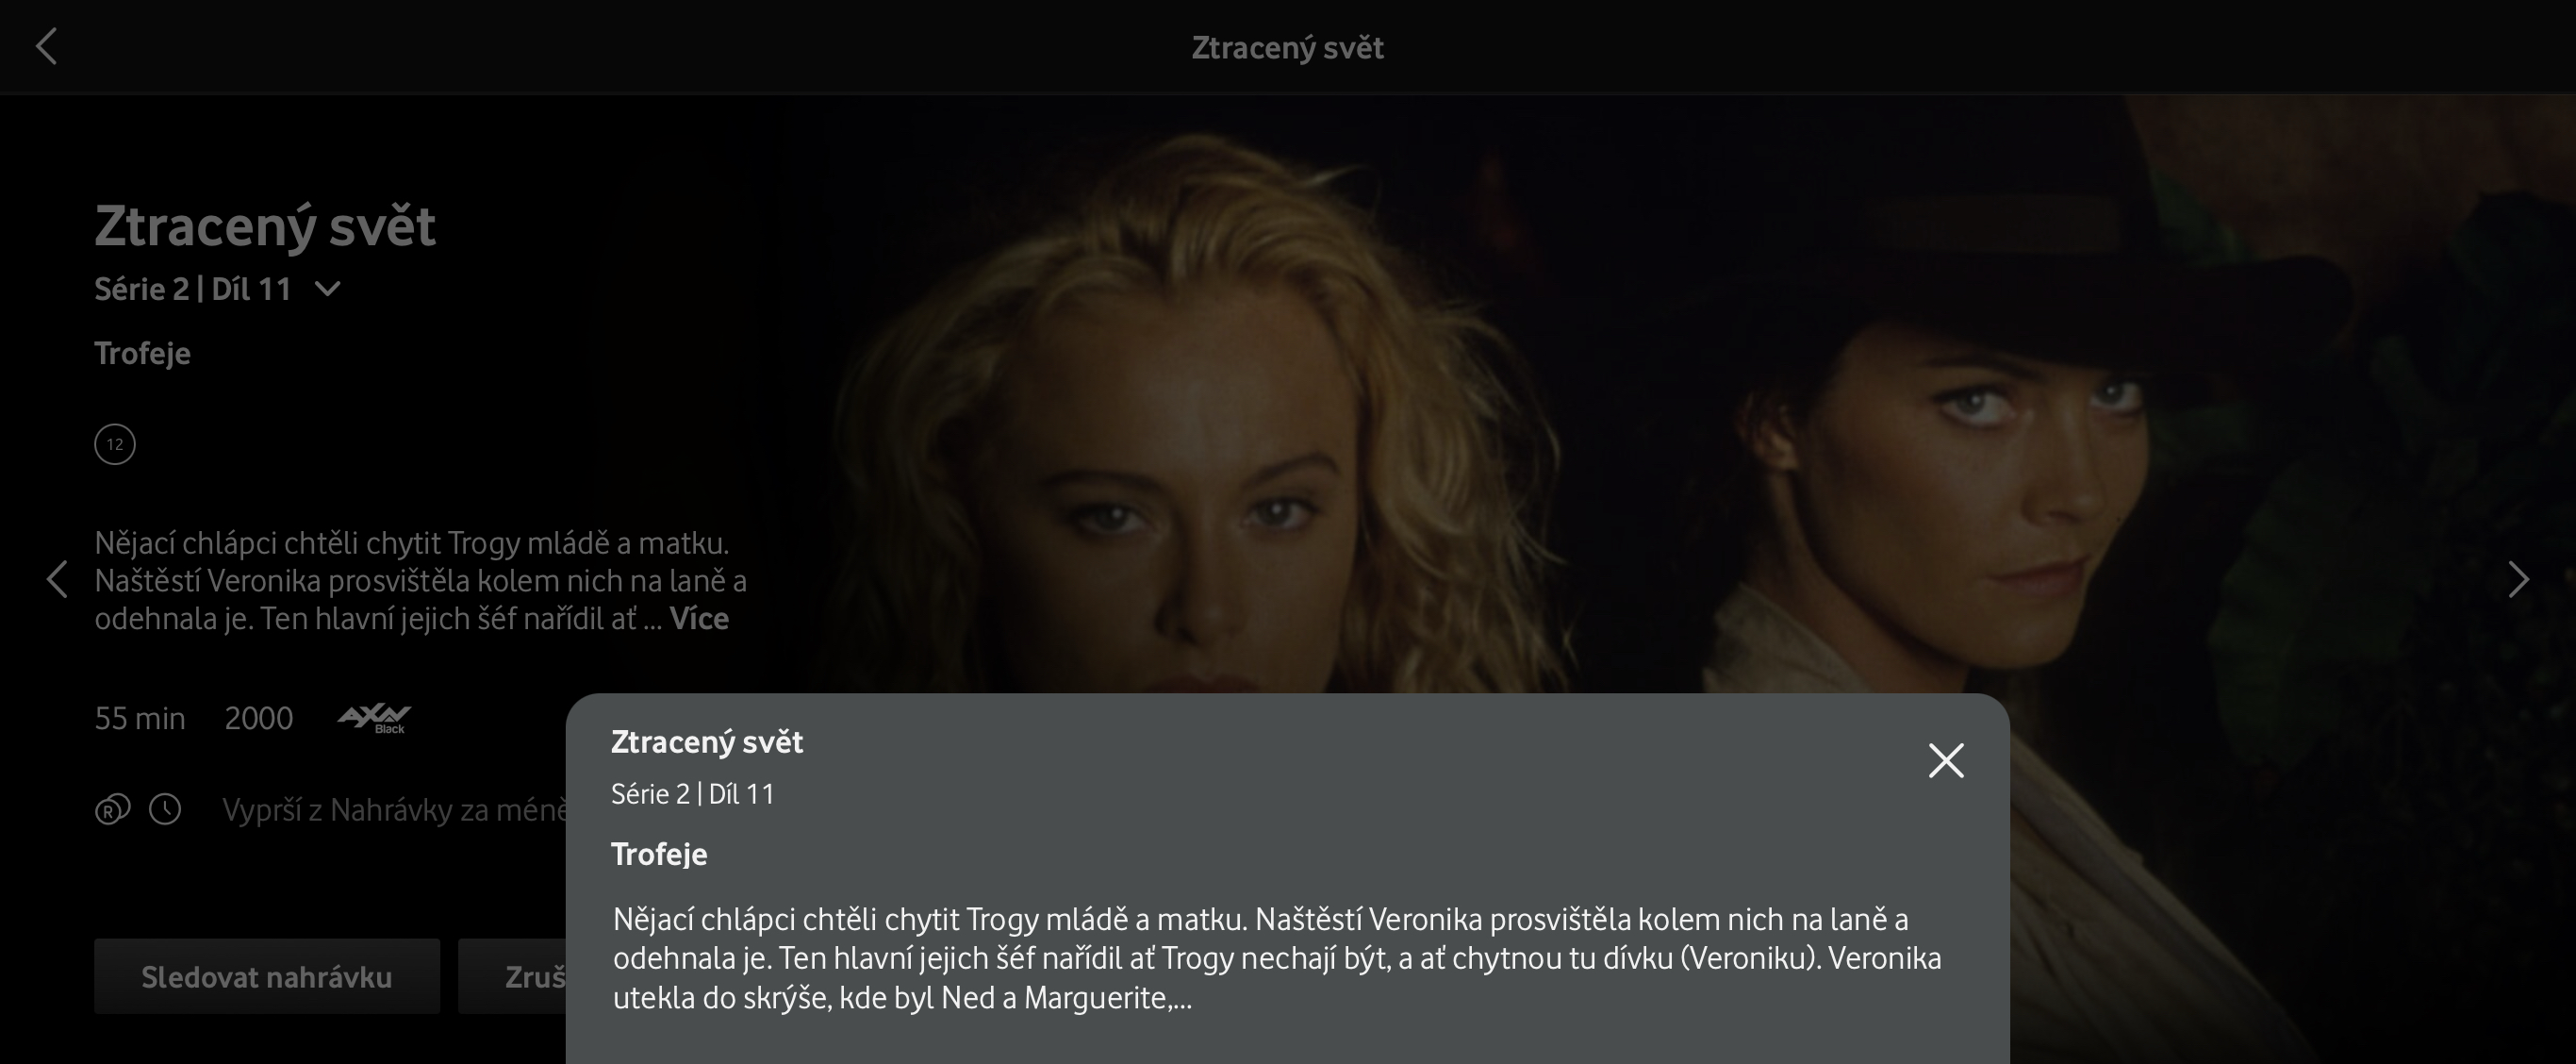Screen dimensions: 2576x1064
Task: Click the clock expiry icon
Action: tap(165, 809)
